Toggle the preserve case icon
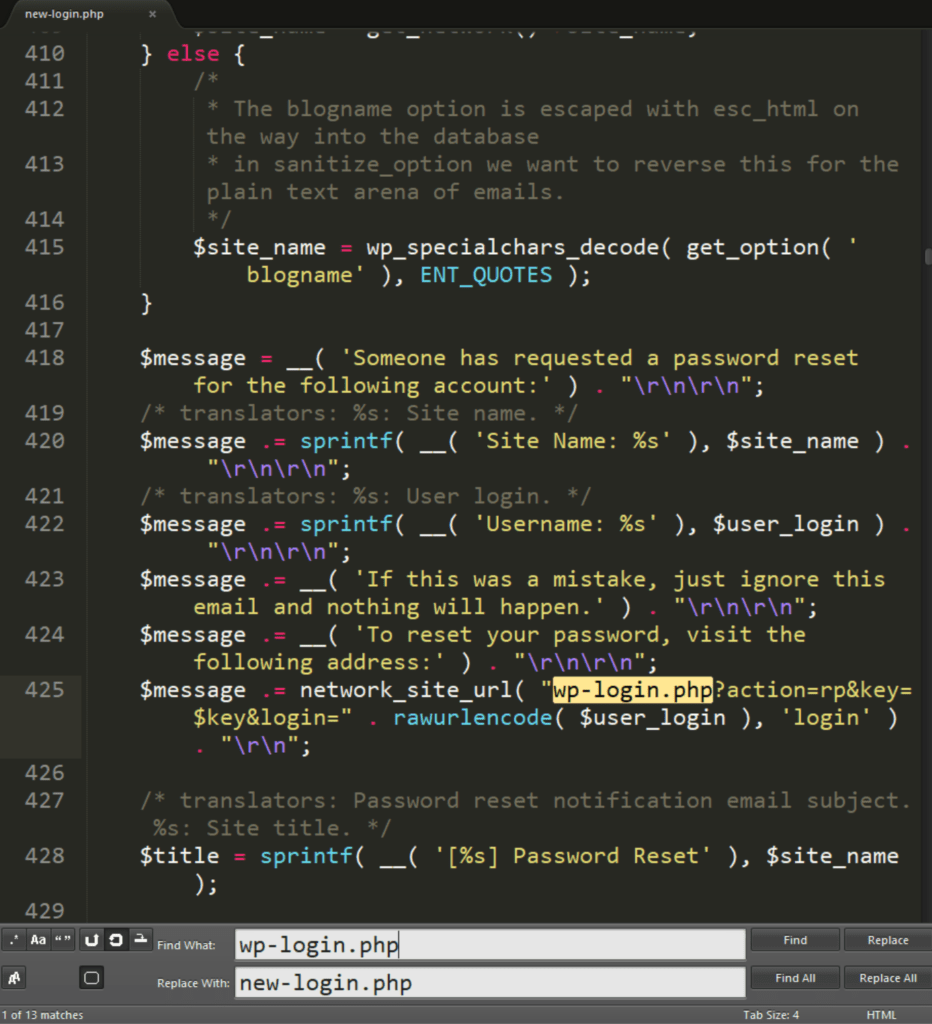The width and height of the screenshot is (932, 1024). click(x=14, y=979)
